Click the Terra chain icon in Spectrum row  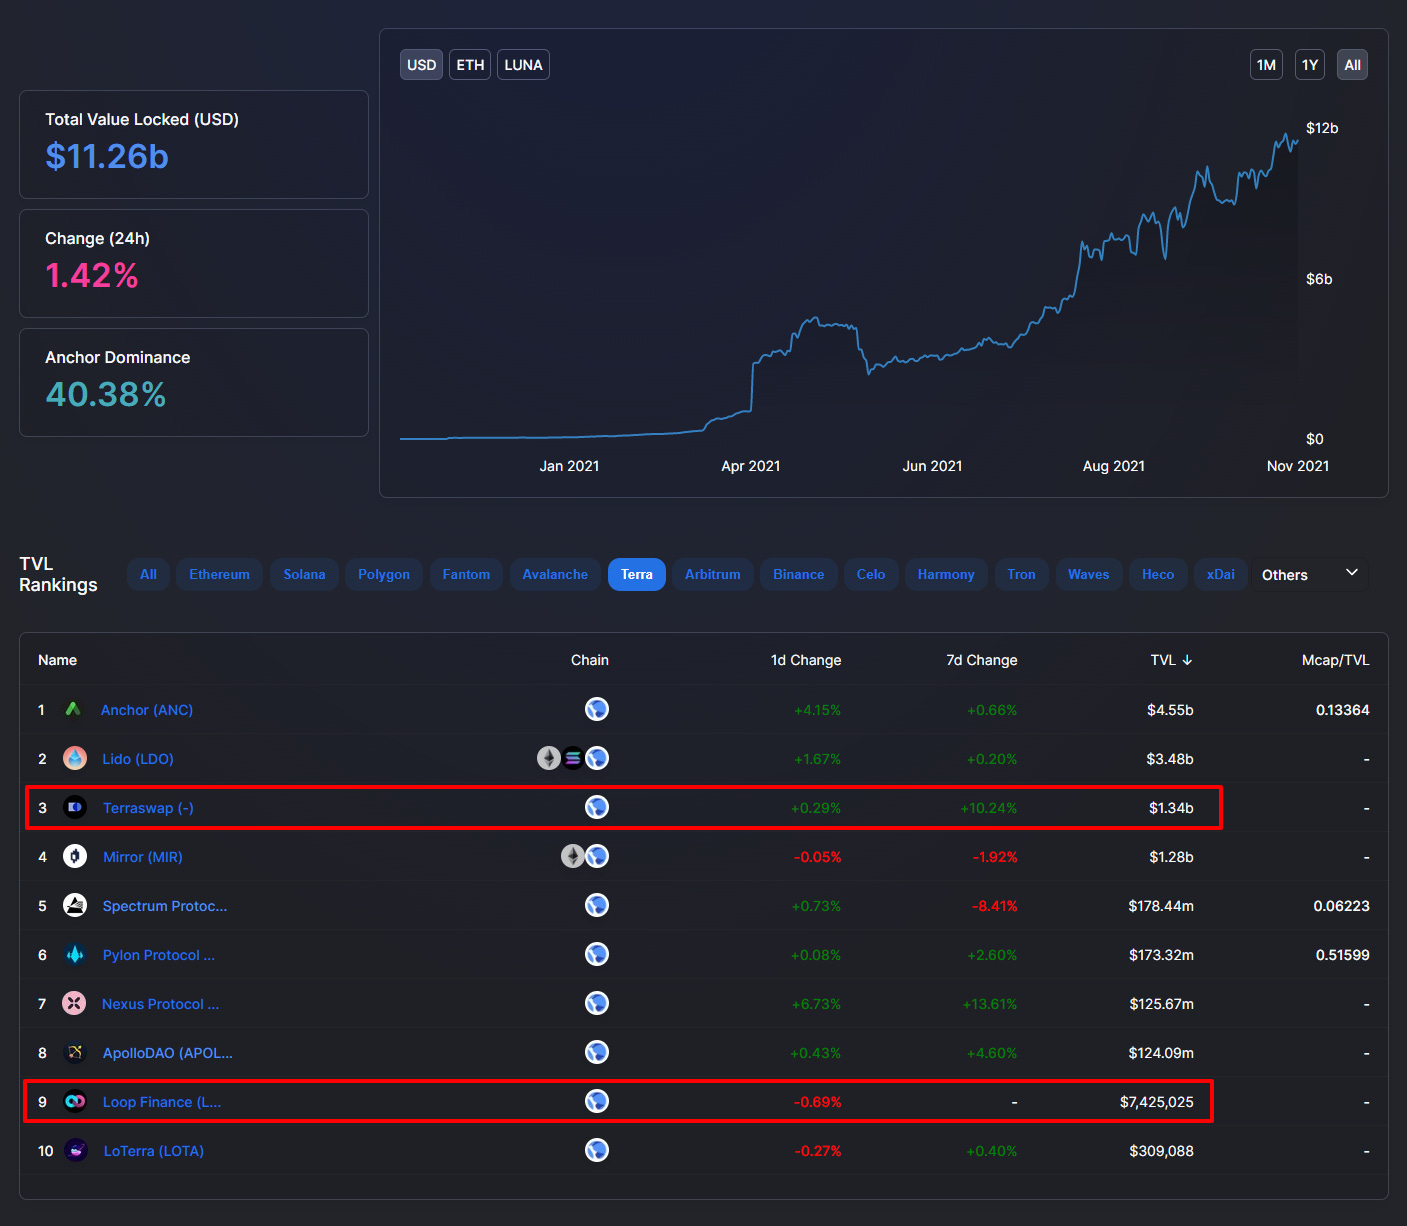[x=597, y=905]
